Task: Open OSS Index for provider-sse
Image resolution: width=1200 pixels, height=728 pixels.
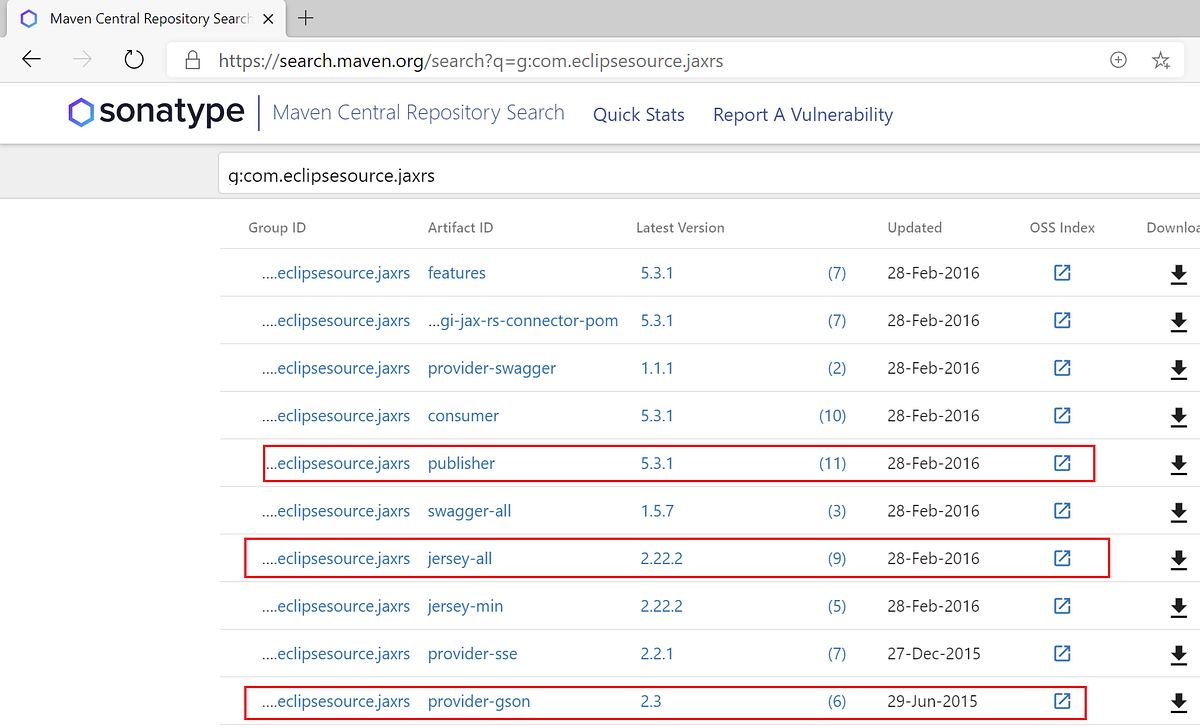Action: pyautogui.click(x=1062, y=653)
